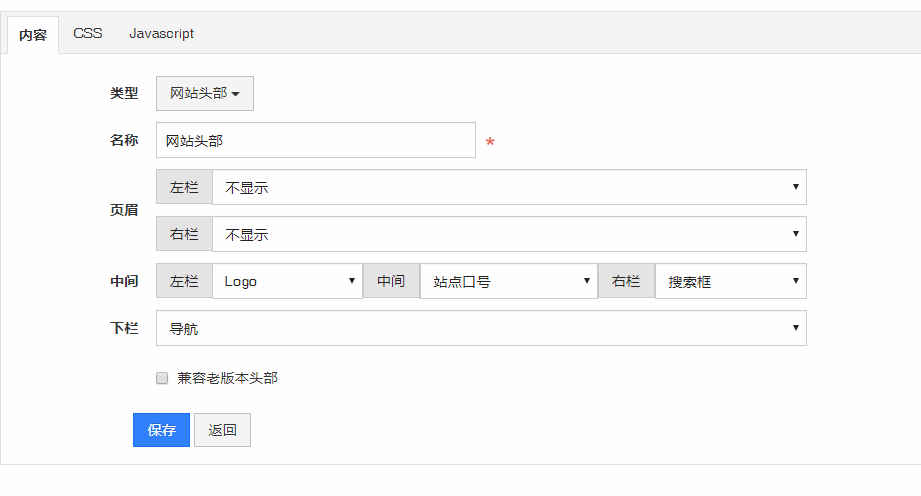Screen dimensions: 921x496
Task: Click the 下栏 field label
Action: (124, 328)
